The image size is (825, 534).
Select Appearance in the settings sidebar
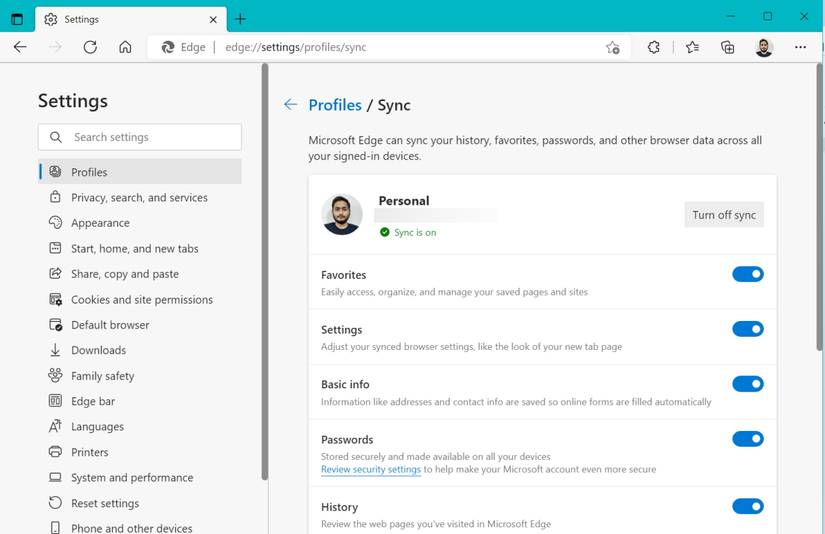coord(100,223)
